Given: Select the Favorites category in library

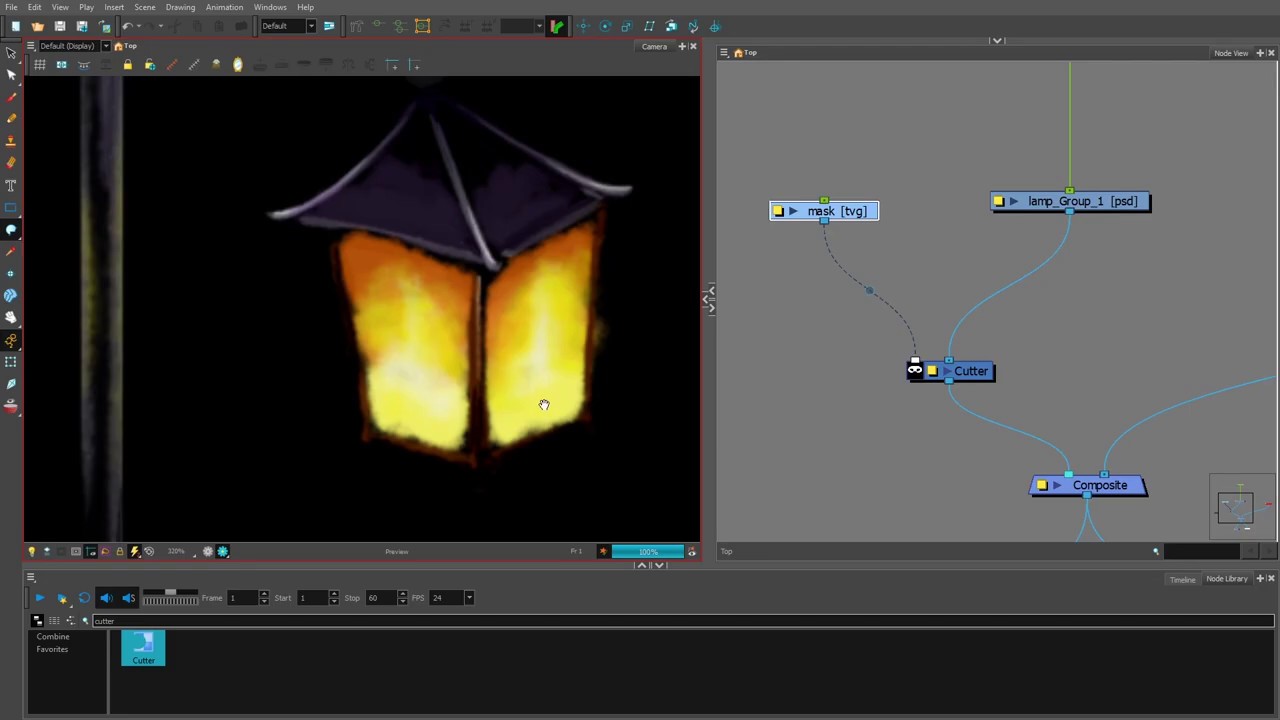Looking at the screenshot, I should (52, 650).
